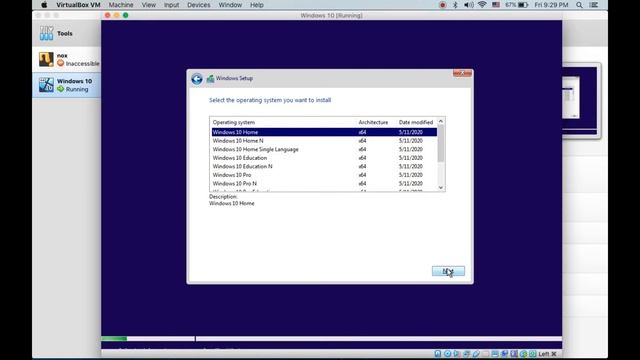Open the VirtualBox VM menu
Viewport: 640px width, 360px height.
coord(78,5)
